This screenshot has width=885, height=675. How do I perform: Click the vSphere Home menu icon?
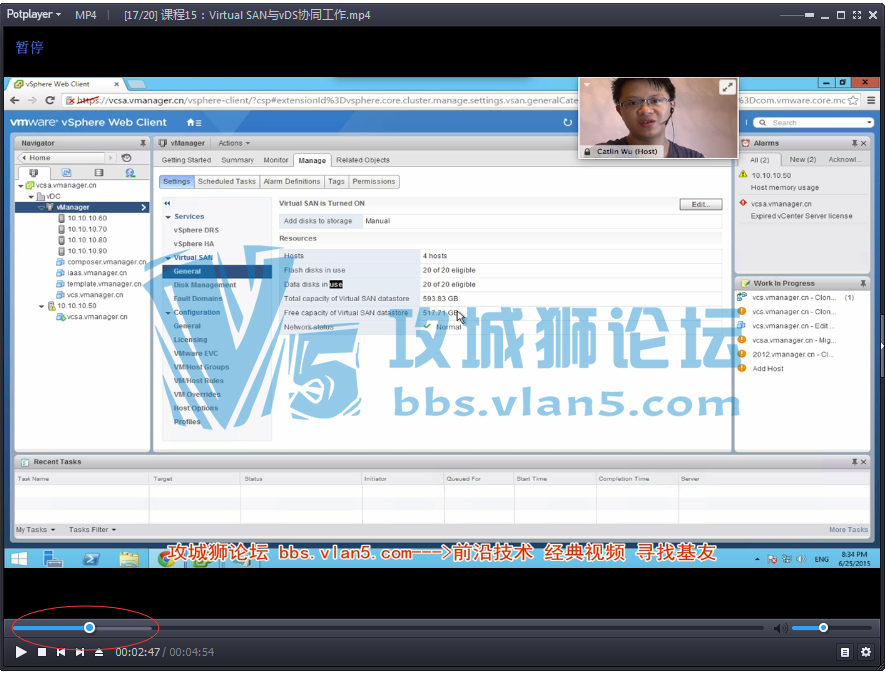pos(194,122)
